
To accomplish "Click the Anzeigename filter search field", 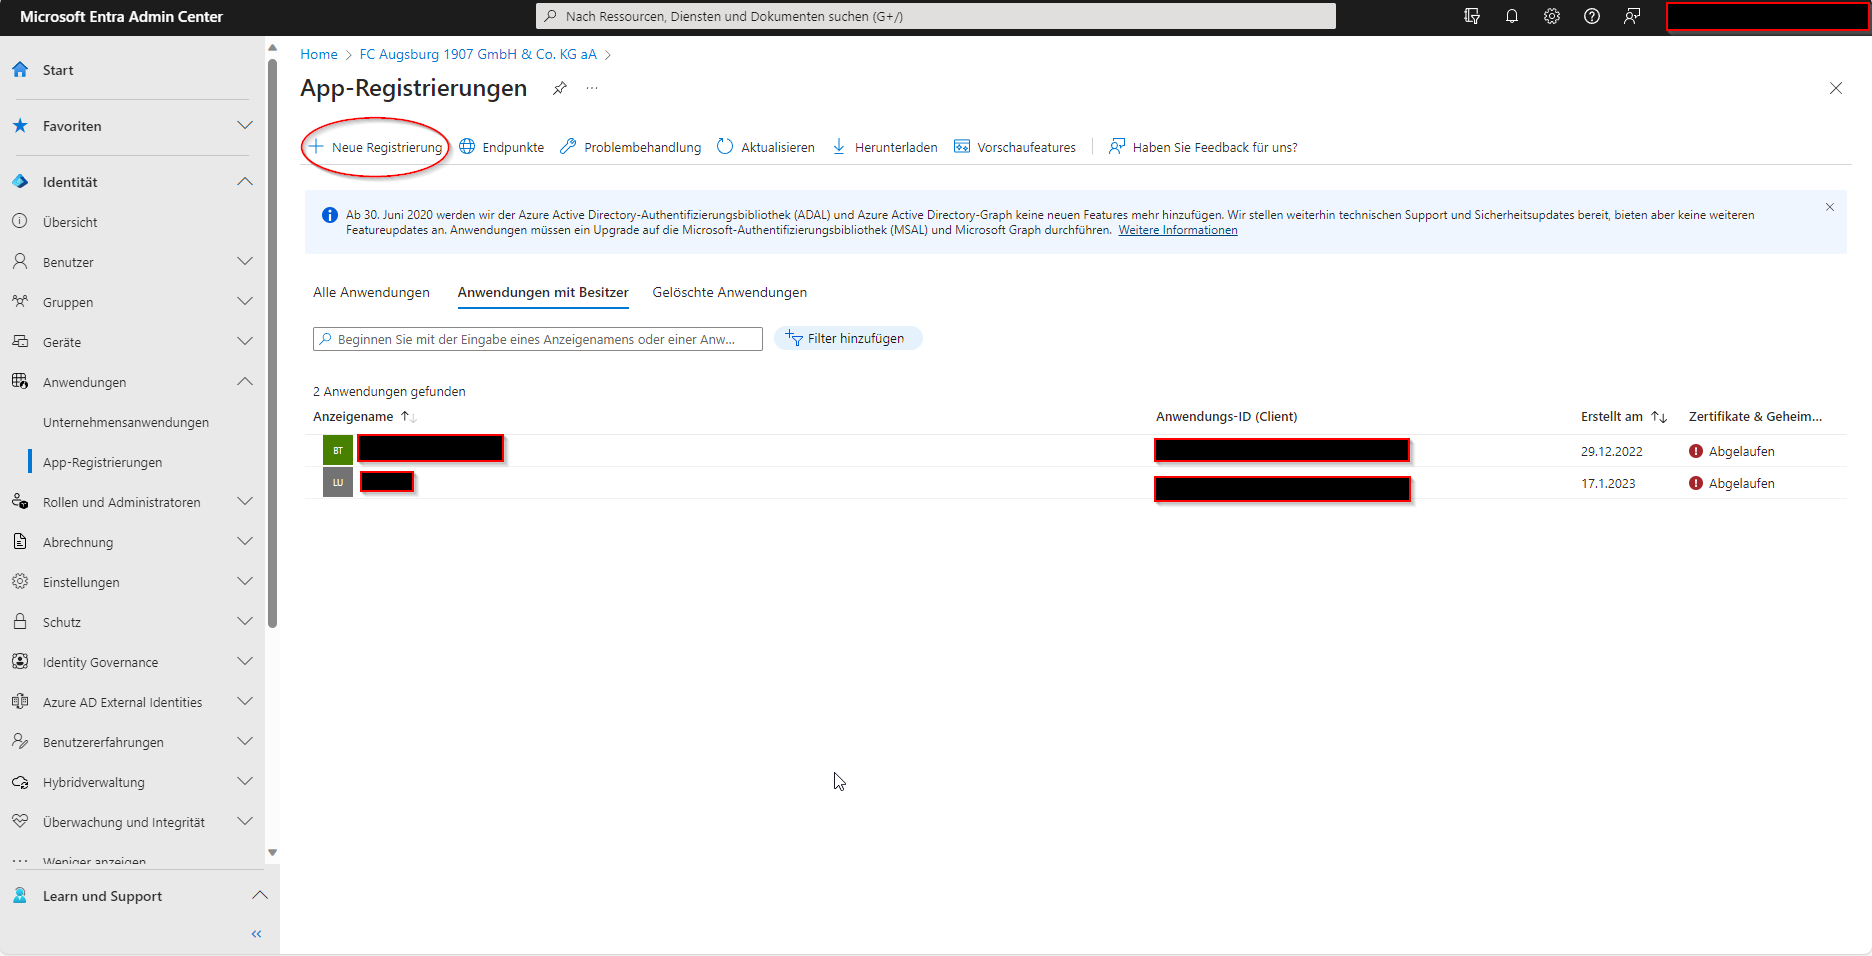I will coord(538,339).
